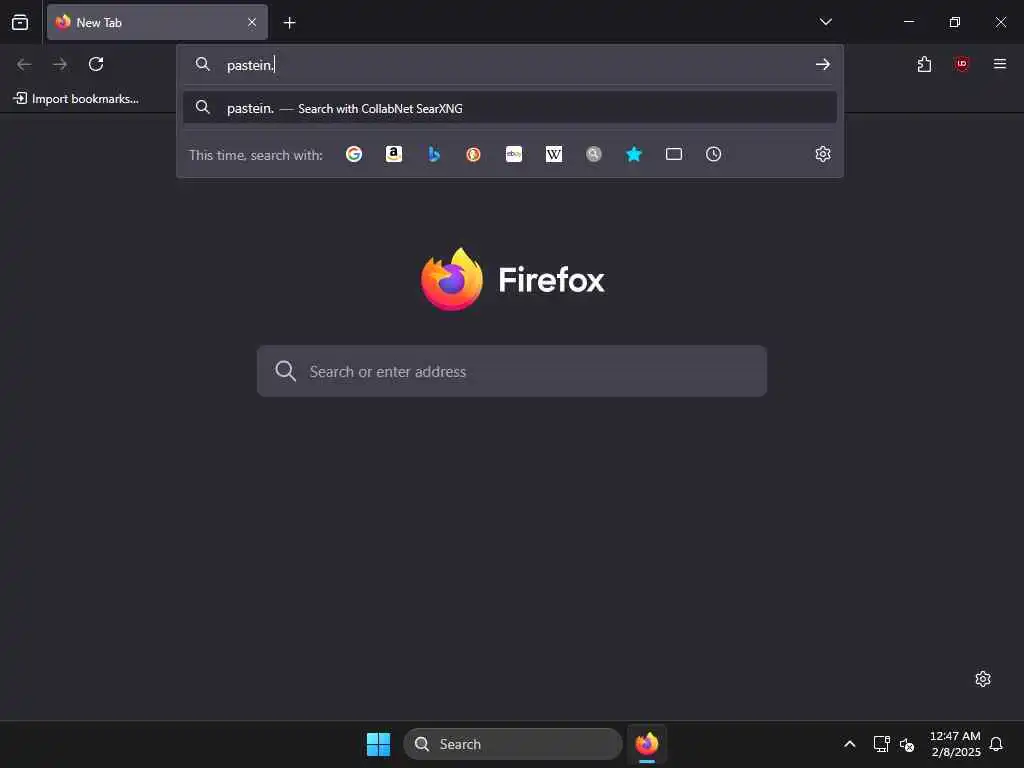Search this time with DuckDuckGo
Screen dimensions: 1024x768
coord(473,154)
